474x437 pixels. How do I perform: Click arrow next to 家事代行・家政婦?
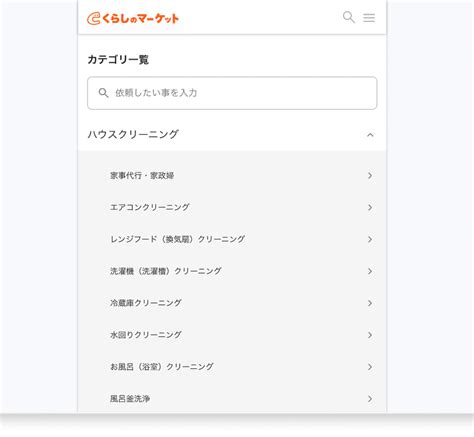click(370, 176)
